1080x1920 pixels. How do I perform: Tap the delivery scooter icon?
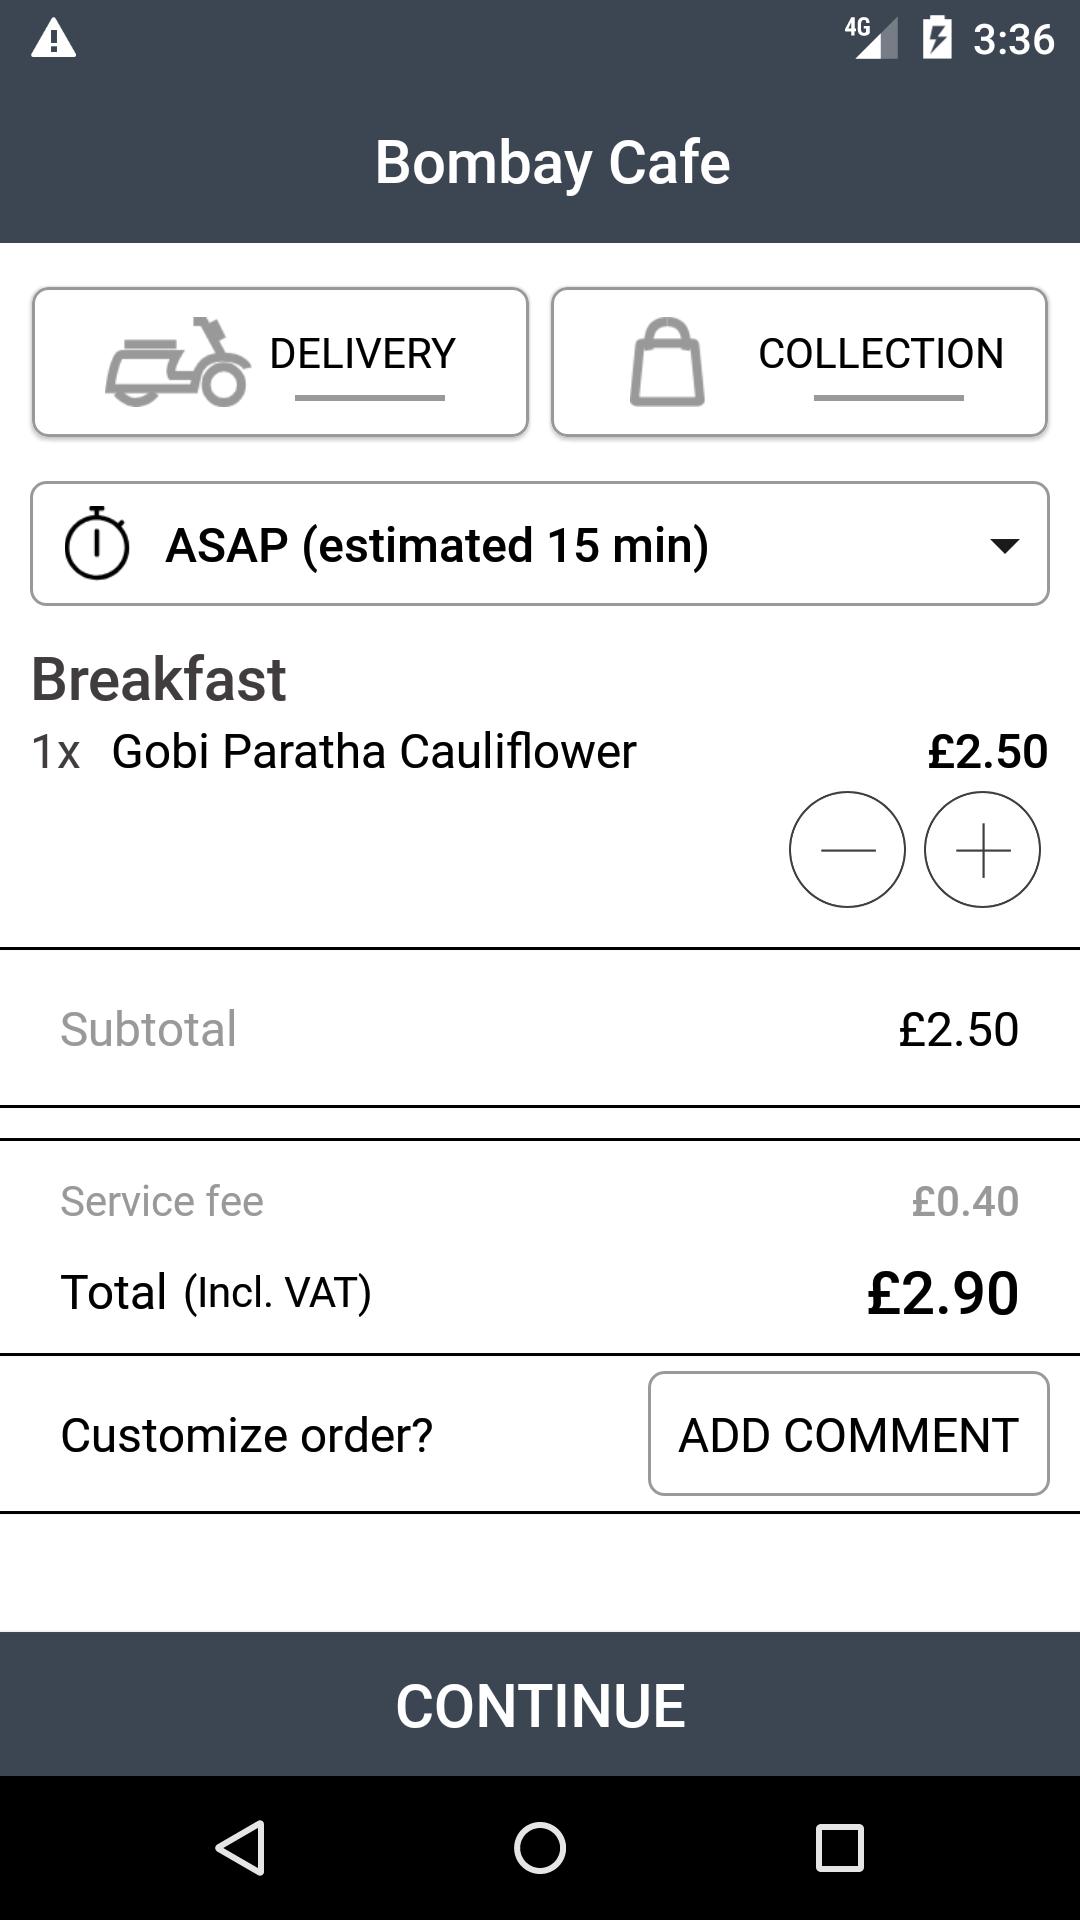[x=178, y=362]
